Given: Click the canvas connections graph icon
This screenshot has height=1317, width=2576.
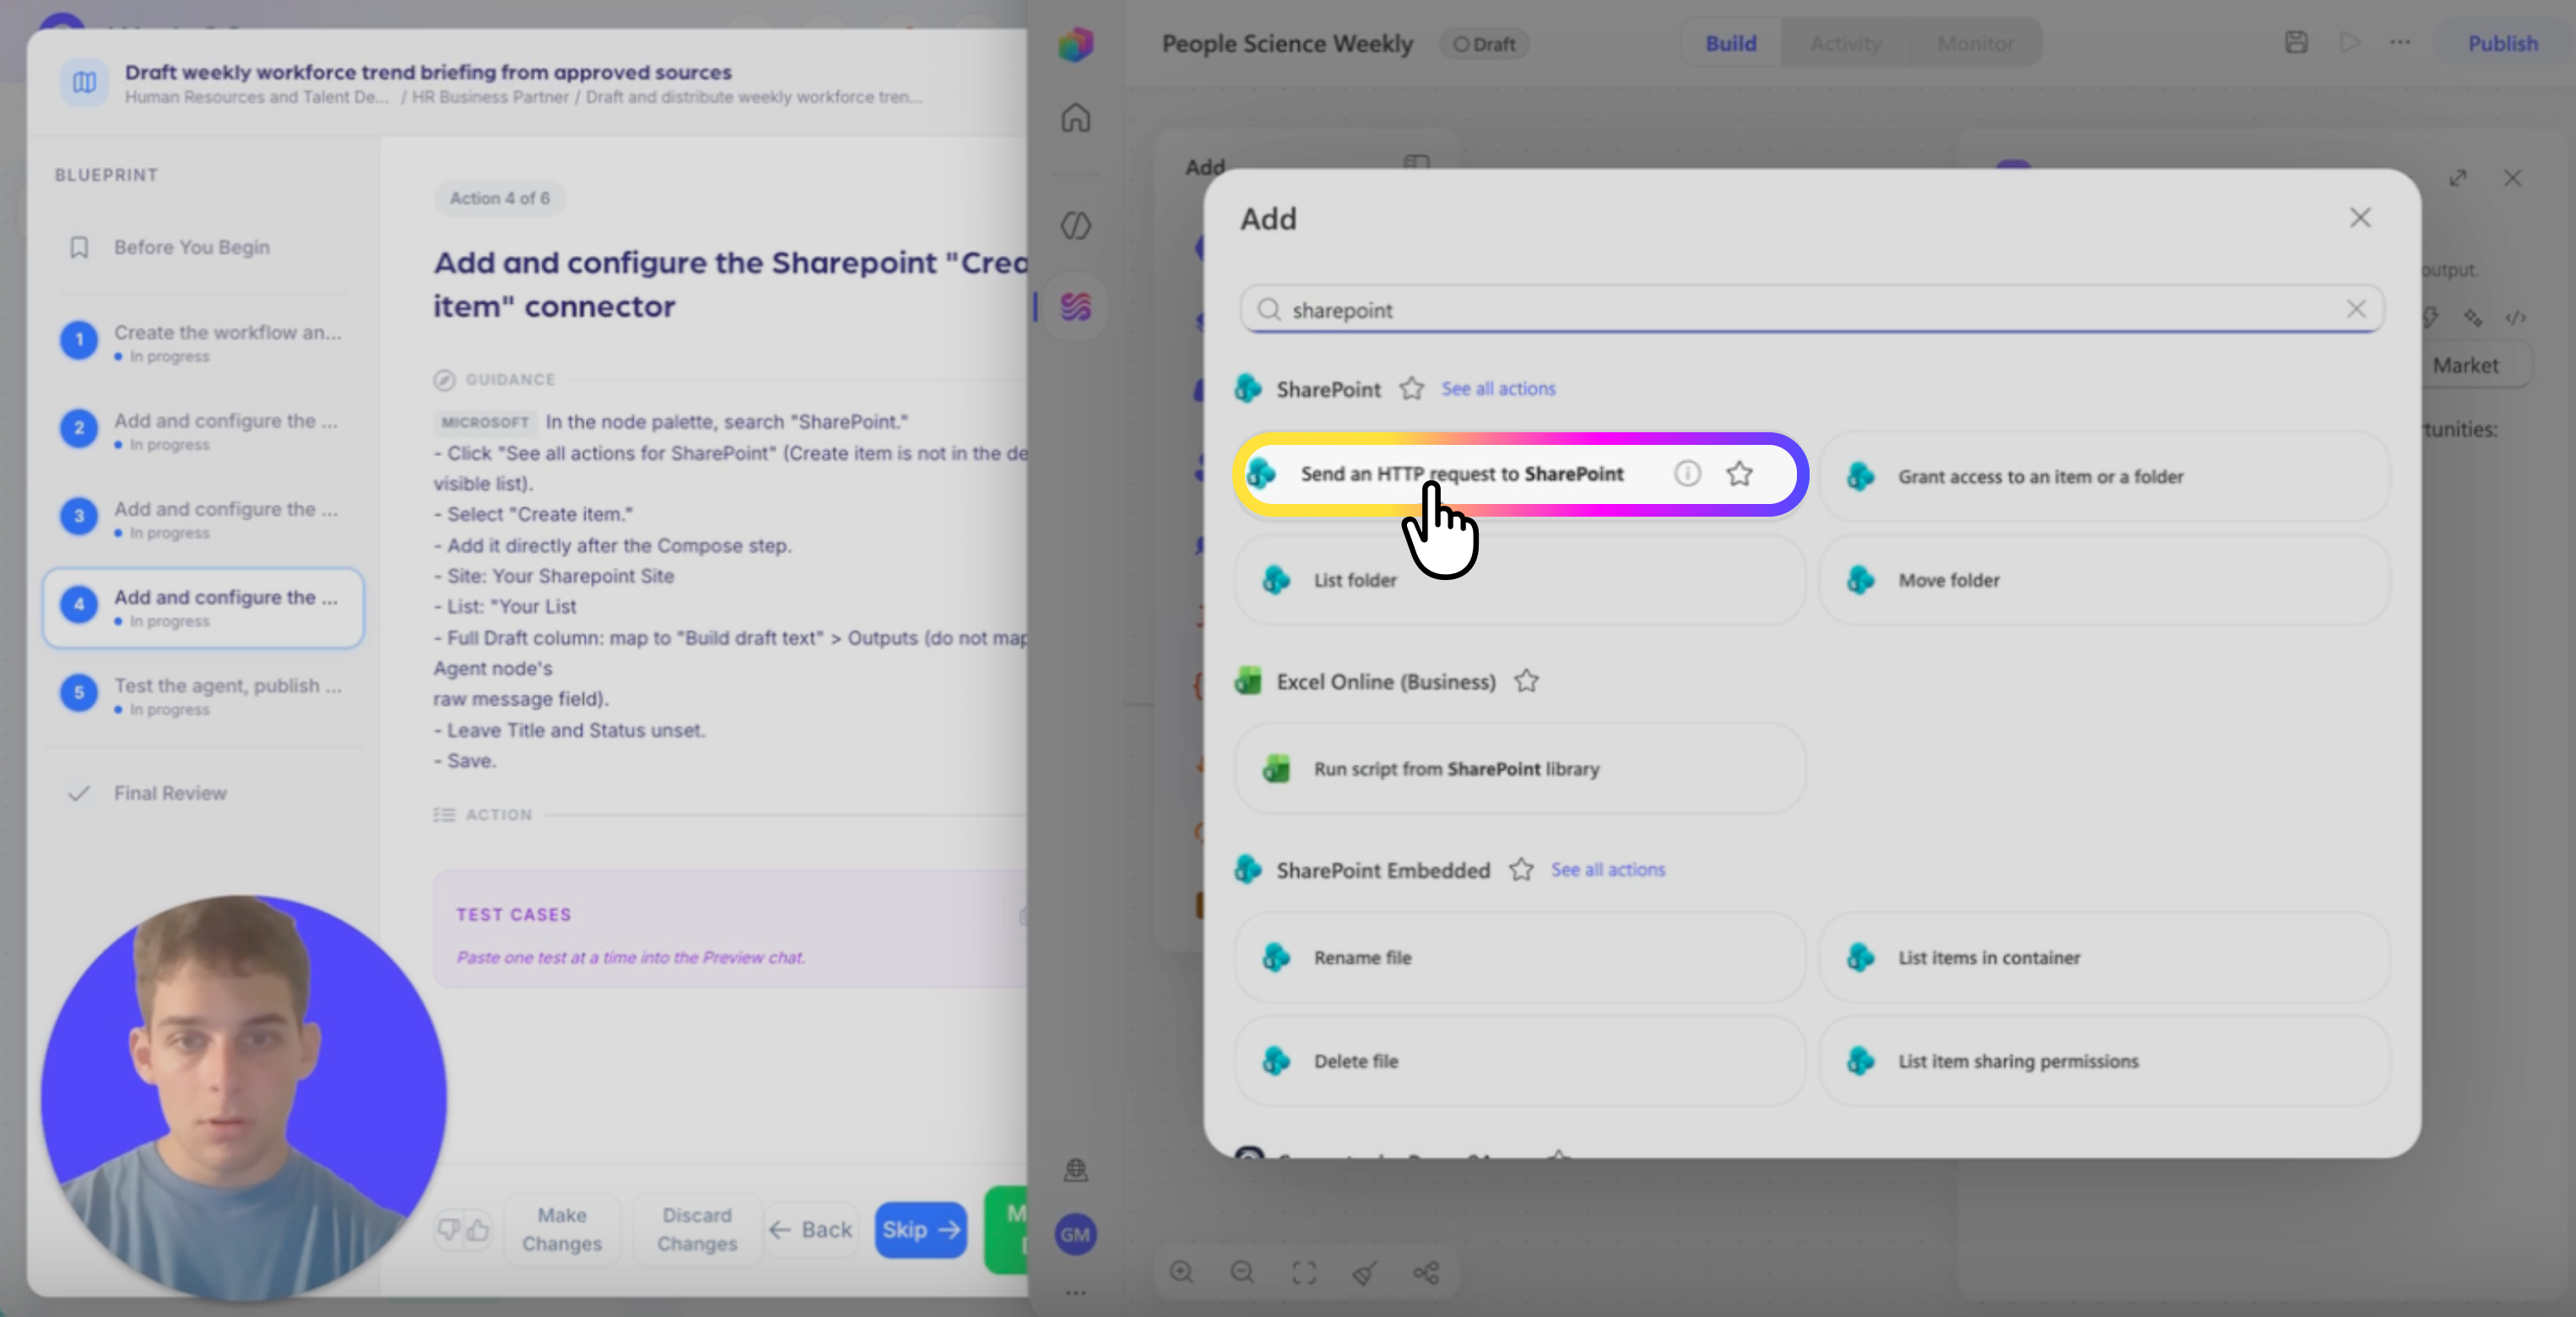Looking at the screenshot, I should pos(1426,1272).
